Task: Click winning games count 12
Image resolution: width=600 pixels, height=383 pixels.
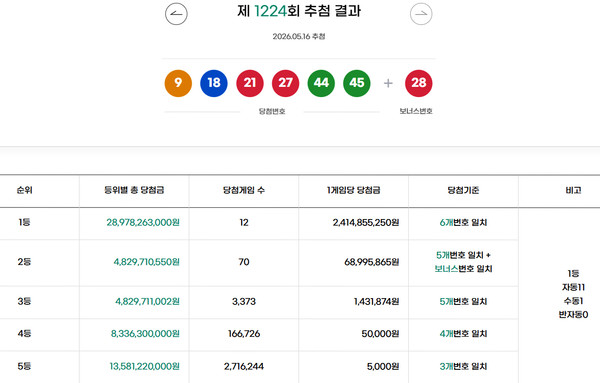Action: (x=244, y=222)
